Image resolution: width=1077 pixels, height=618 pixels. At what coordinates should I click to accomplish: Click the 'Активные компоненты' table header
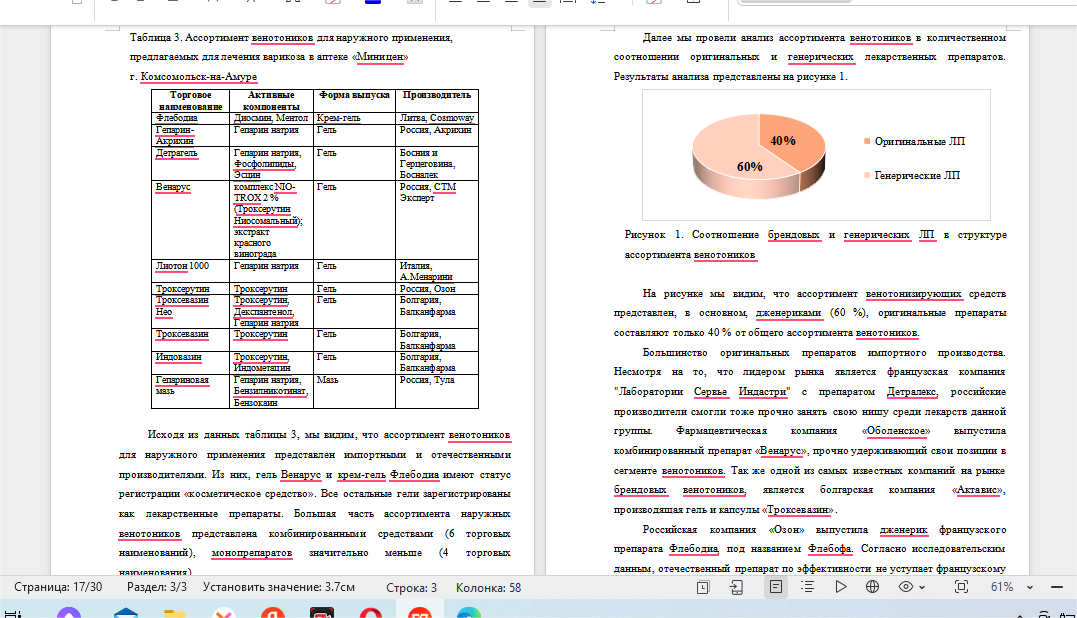pyautogui.click(x=271, y=100)
